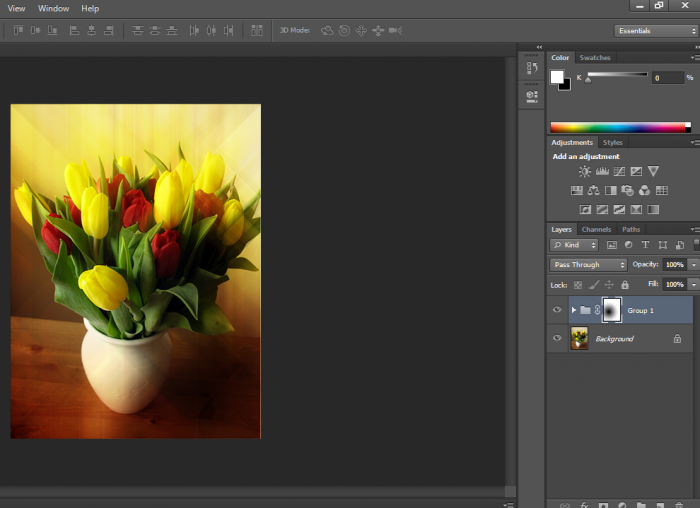Switch to the Channels tab

click(x=596, y=229)
